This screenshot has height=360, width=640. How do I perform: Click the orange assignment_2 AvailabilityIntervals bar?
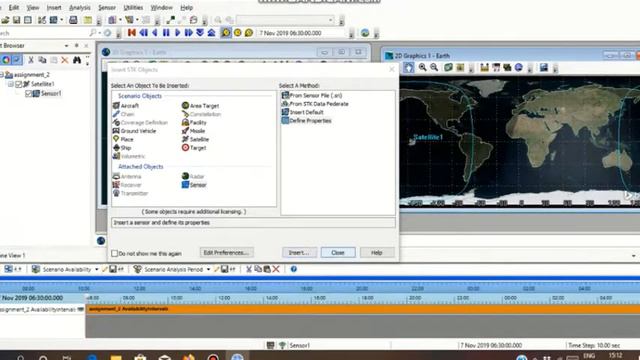point(363,309)
